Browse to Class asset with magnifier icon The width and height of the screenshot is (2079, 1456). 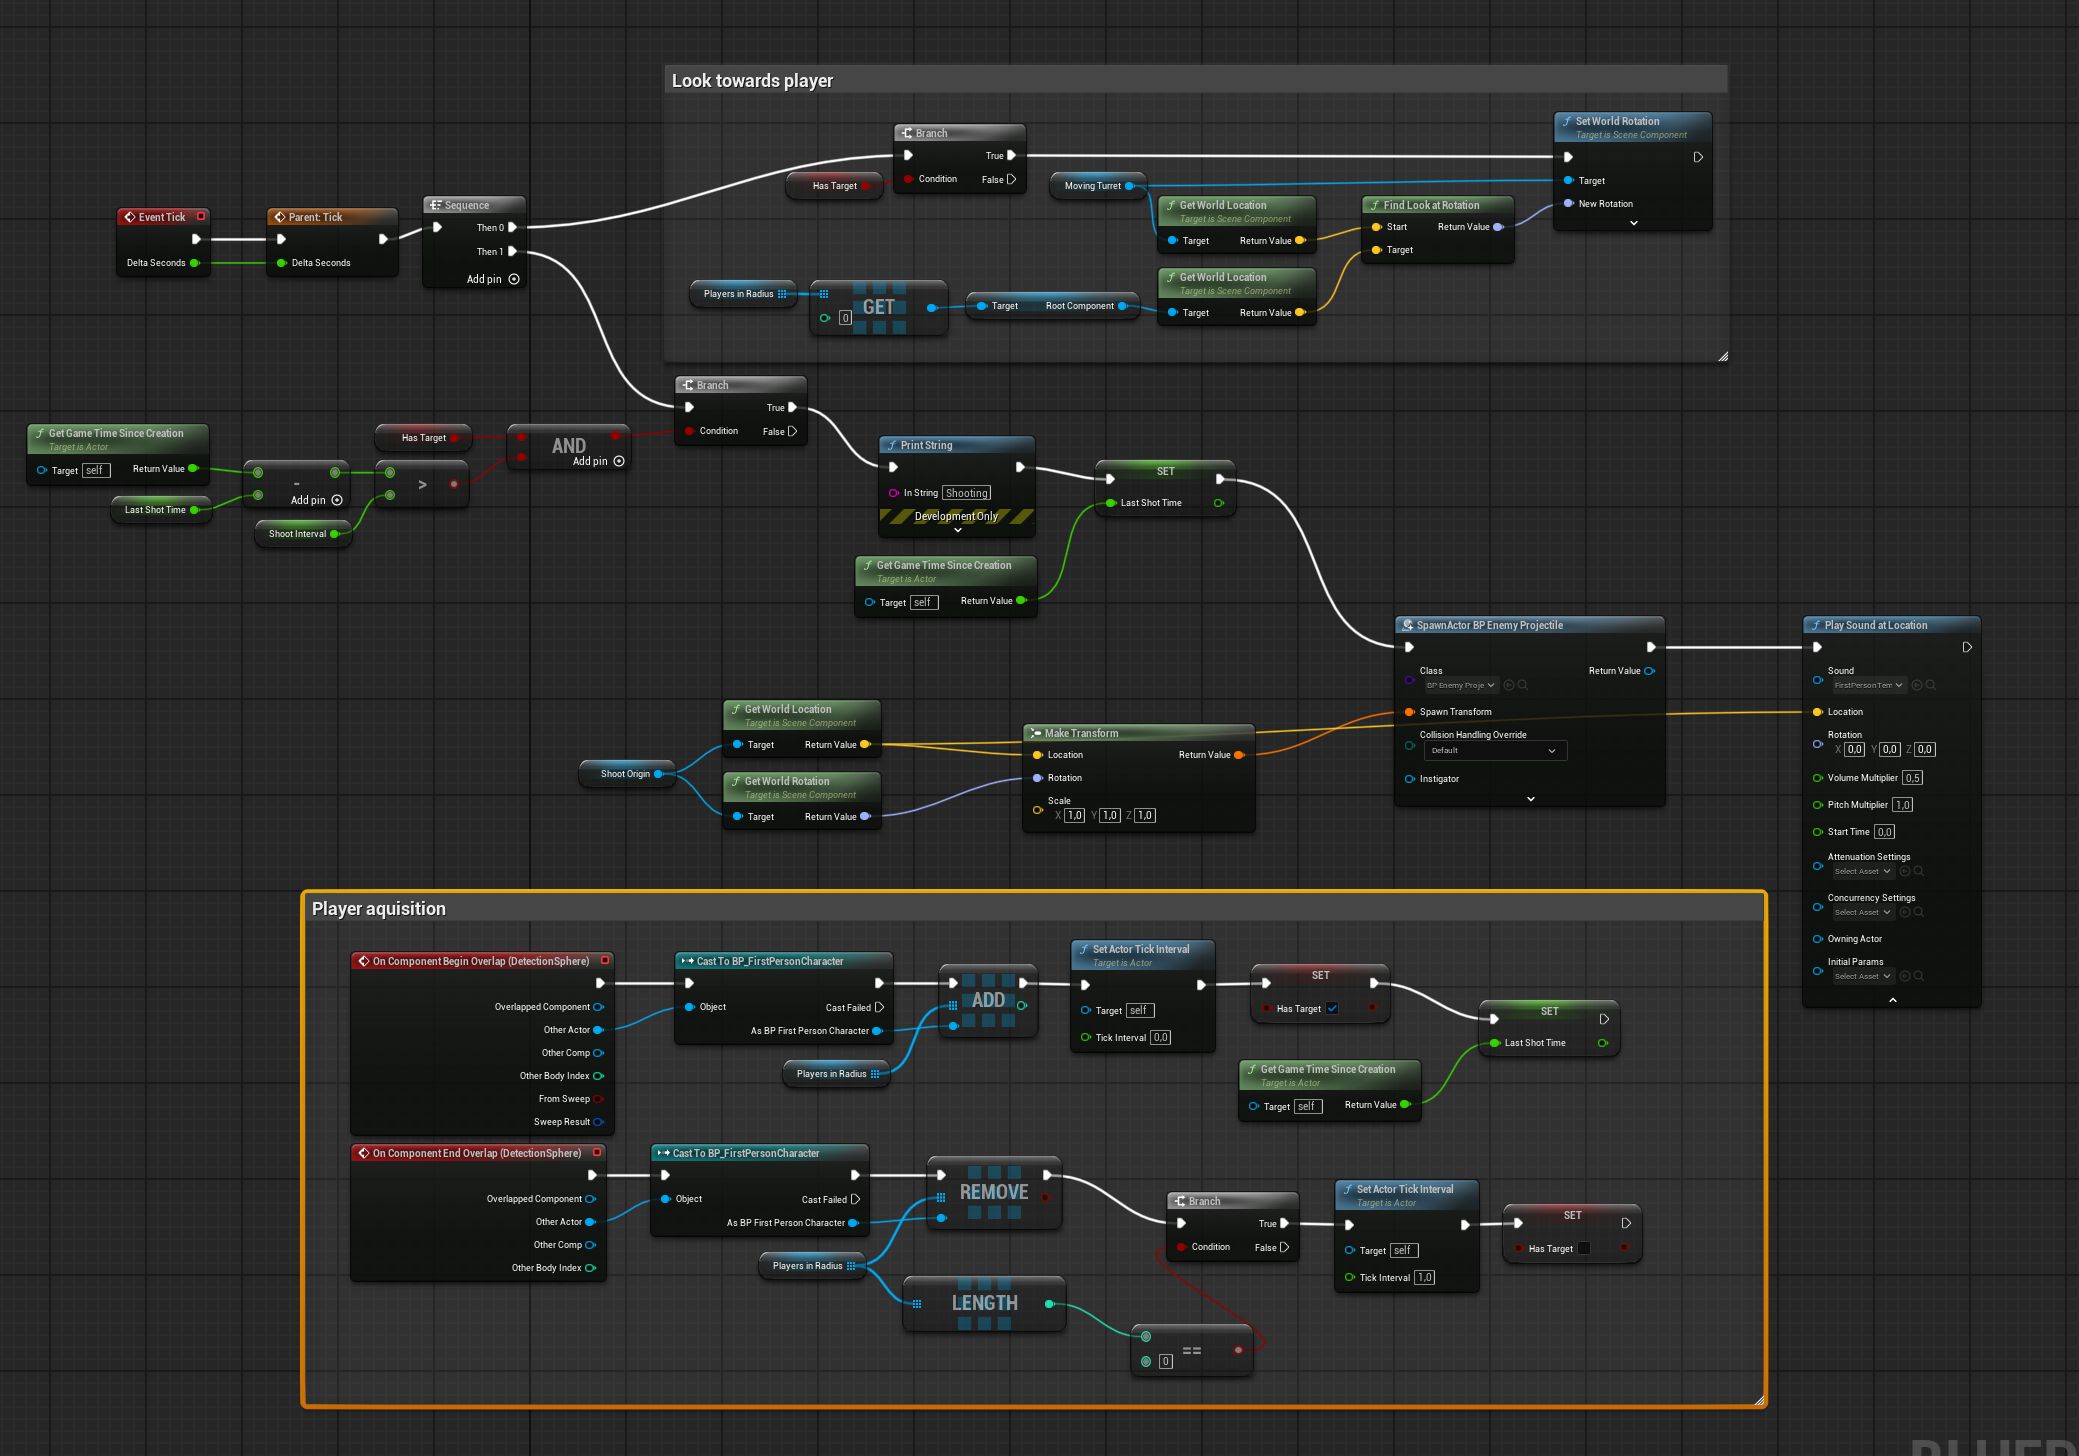point(1522,685)
